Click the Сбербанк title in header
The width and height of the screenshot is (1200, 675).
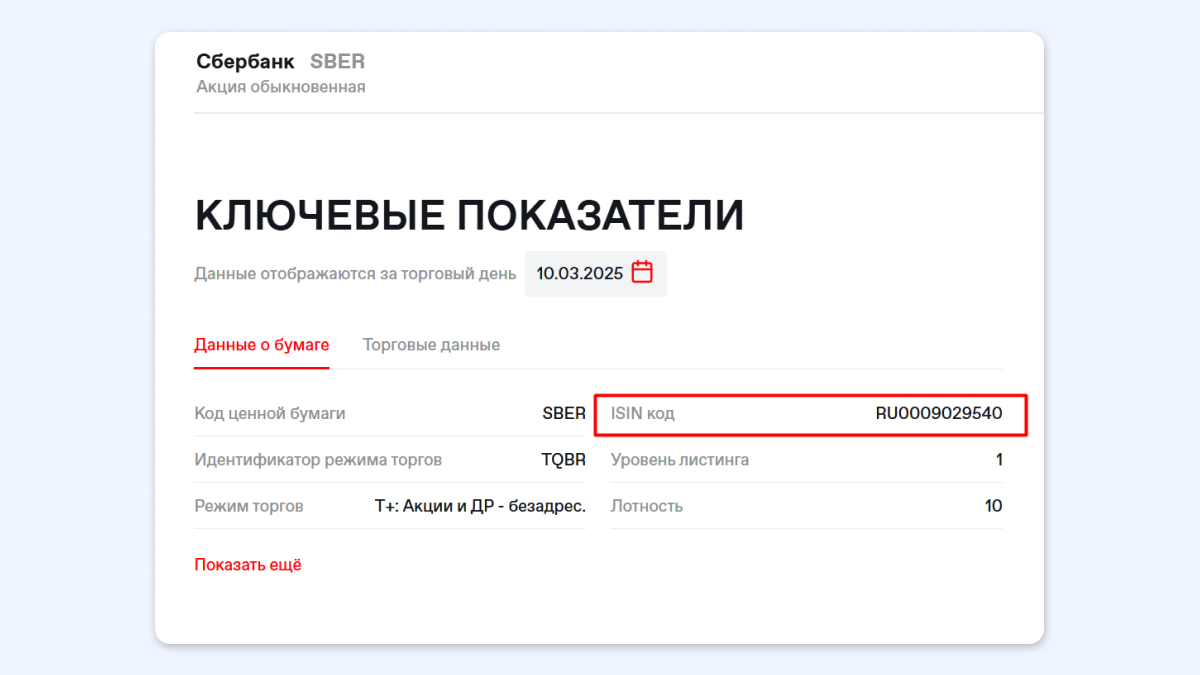pyautogui.click(x=246, y=62)
